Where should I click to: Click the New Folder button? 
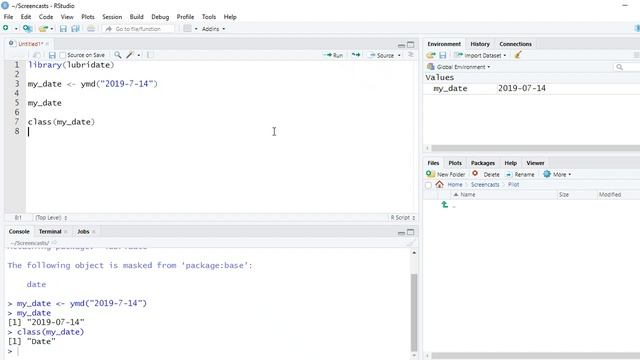coord(446,174)
